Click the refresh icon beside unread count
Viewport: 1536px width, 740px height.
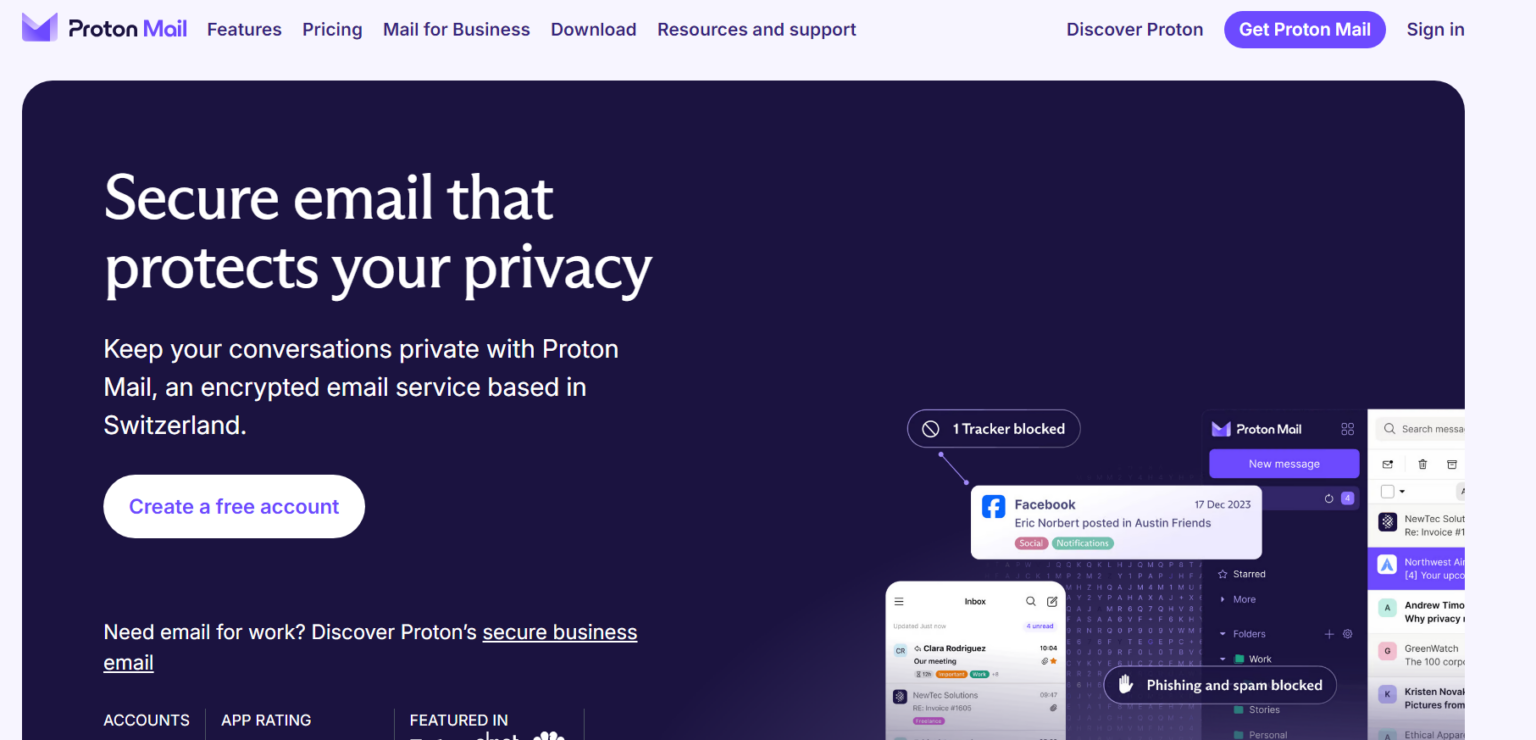[1329, 498]
